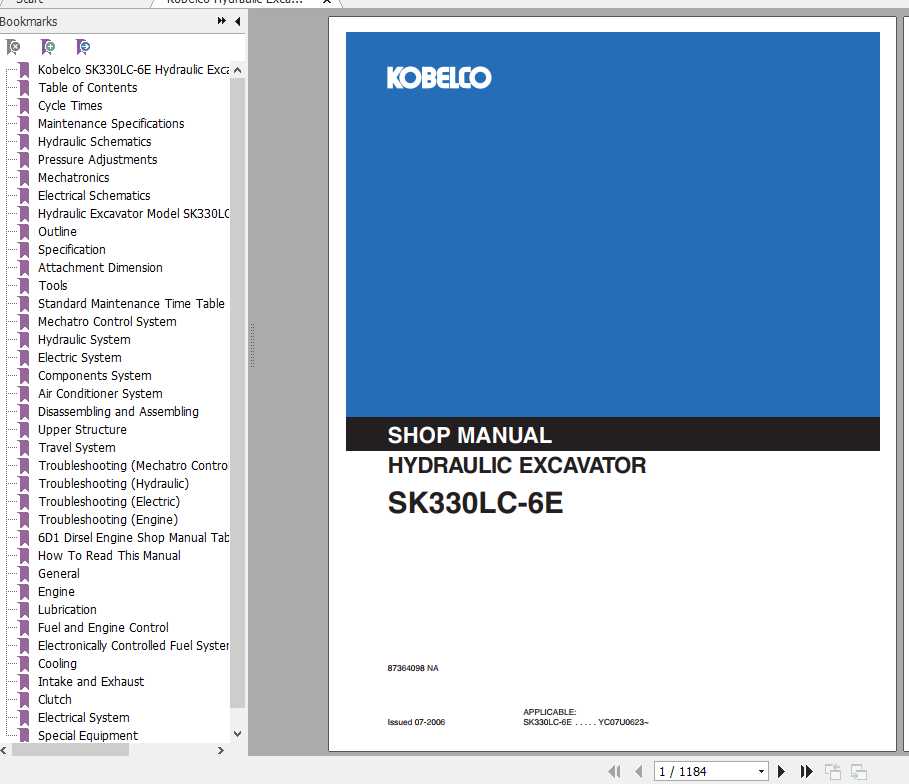Open Electronically Controlled Fuel System bookmark

pos(133,645)
